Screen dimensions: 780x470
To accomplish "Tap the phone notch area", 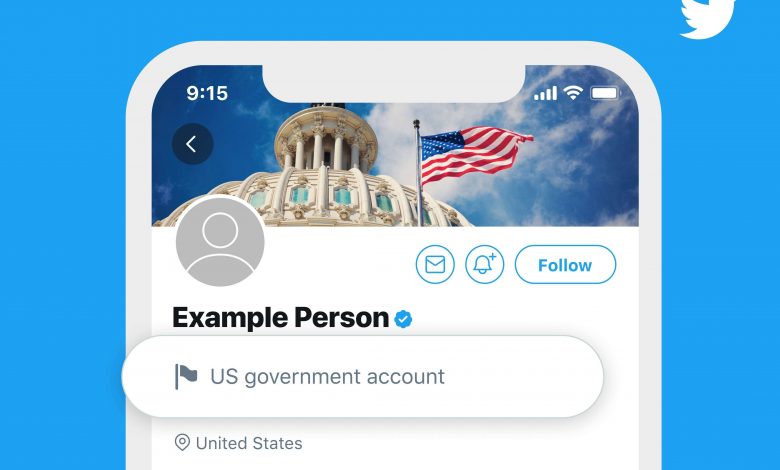I will (393, 84).
